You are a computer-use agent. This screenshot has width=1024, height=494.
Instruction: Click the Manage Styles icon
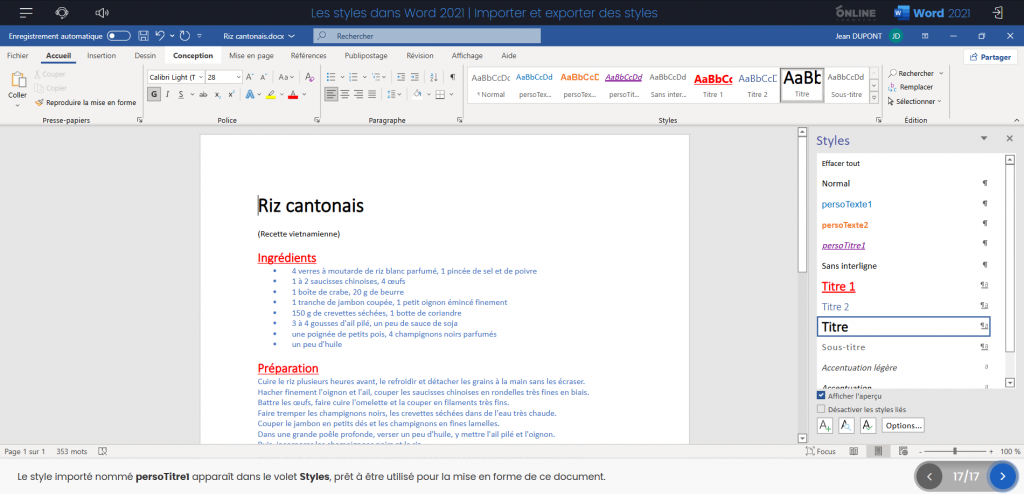[x=867, y=425]
